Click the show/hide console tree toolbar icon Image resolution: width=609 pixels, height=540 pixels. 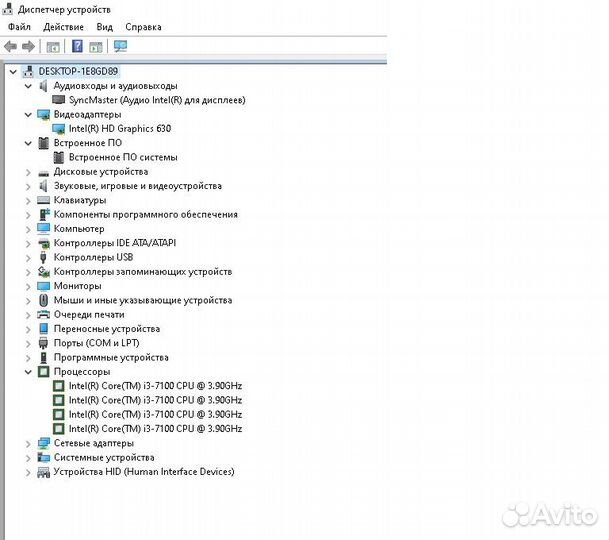53,47
